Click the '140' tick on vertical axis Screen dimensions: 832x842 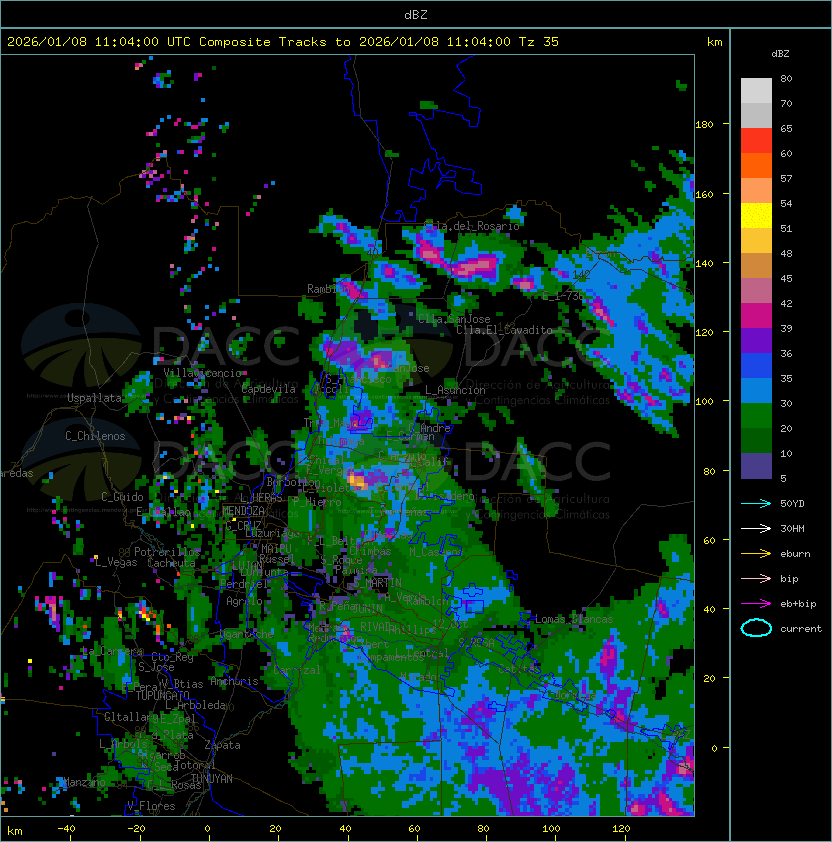point(704,263)
